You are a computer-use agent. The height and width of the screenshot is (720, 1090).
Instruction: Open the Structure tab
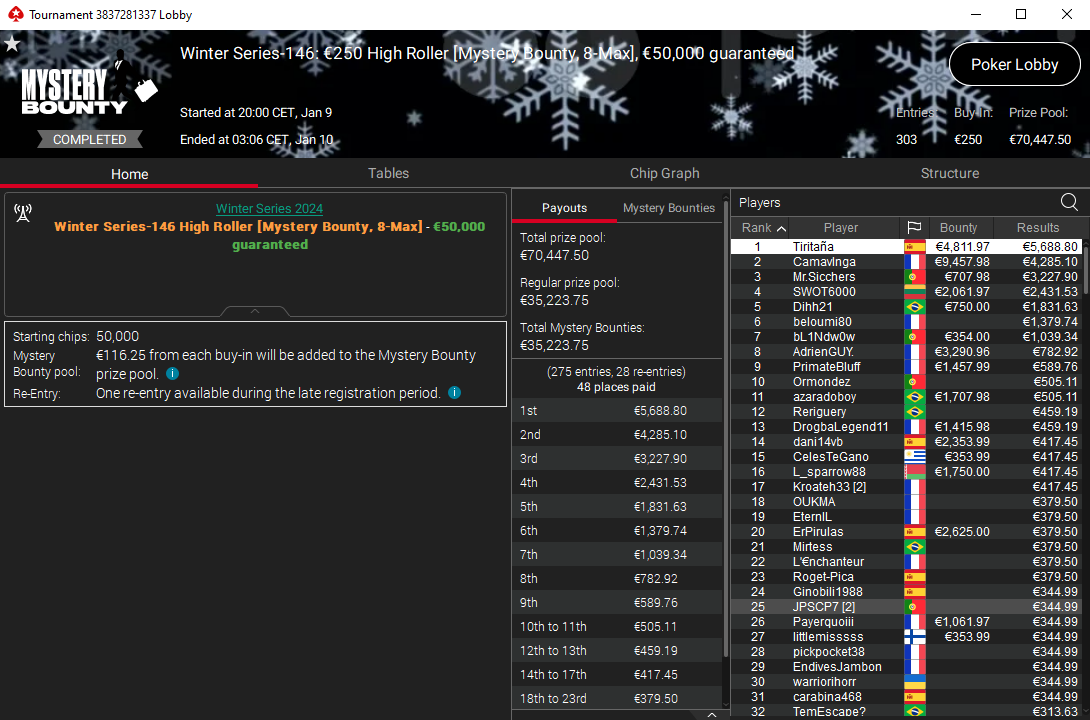[950, 173]
